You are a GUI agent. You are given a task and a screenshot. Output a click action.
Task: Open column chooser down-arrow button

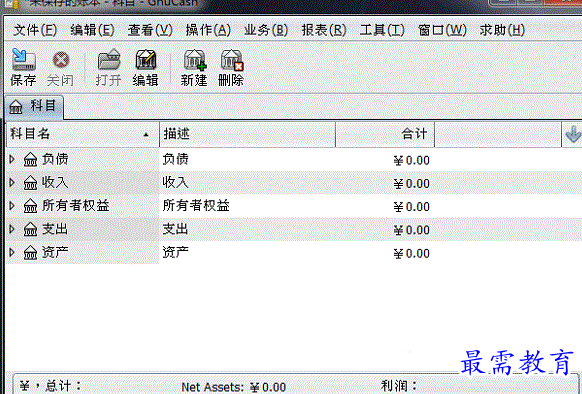point(573,134)
